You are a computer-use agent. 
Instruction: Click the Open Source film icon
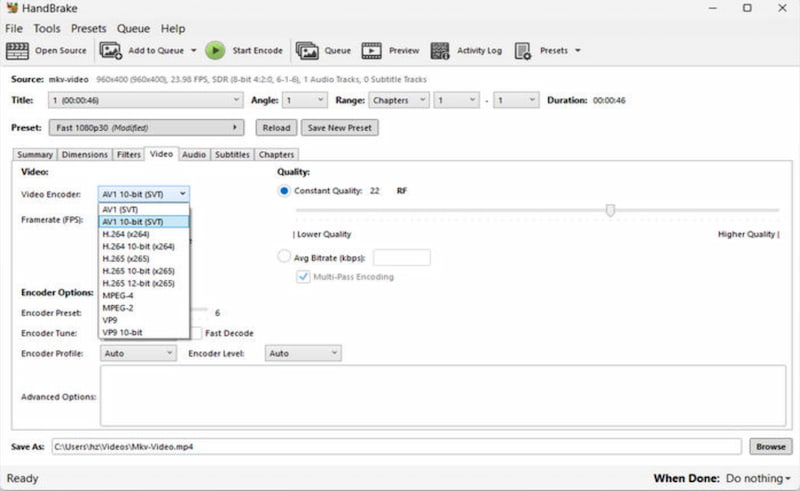(x=17, y=51)
